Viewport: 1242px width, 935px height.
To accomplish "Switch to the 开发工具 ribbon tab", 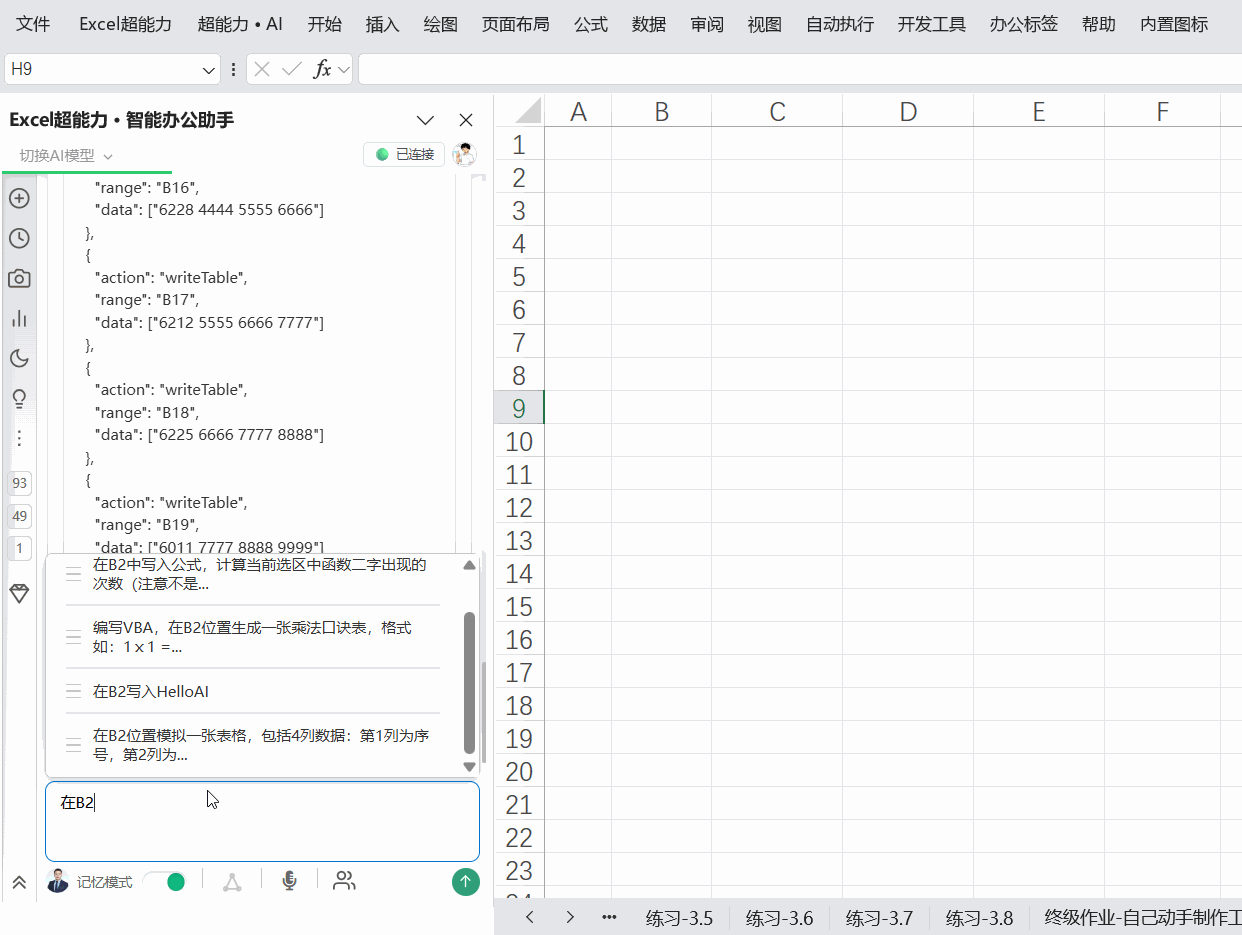I will coord(931,24).
